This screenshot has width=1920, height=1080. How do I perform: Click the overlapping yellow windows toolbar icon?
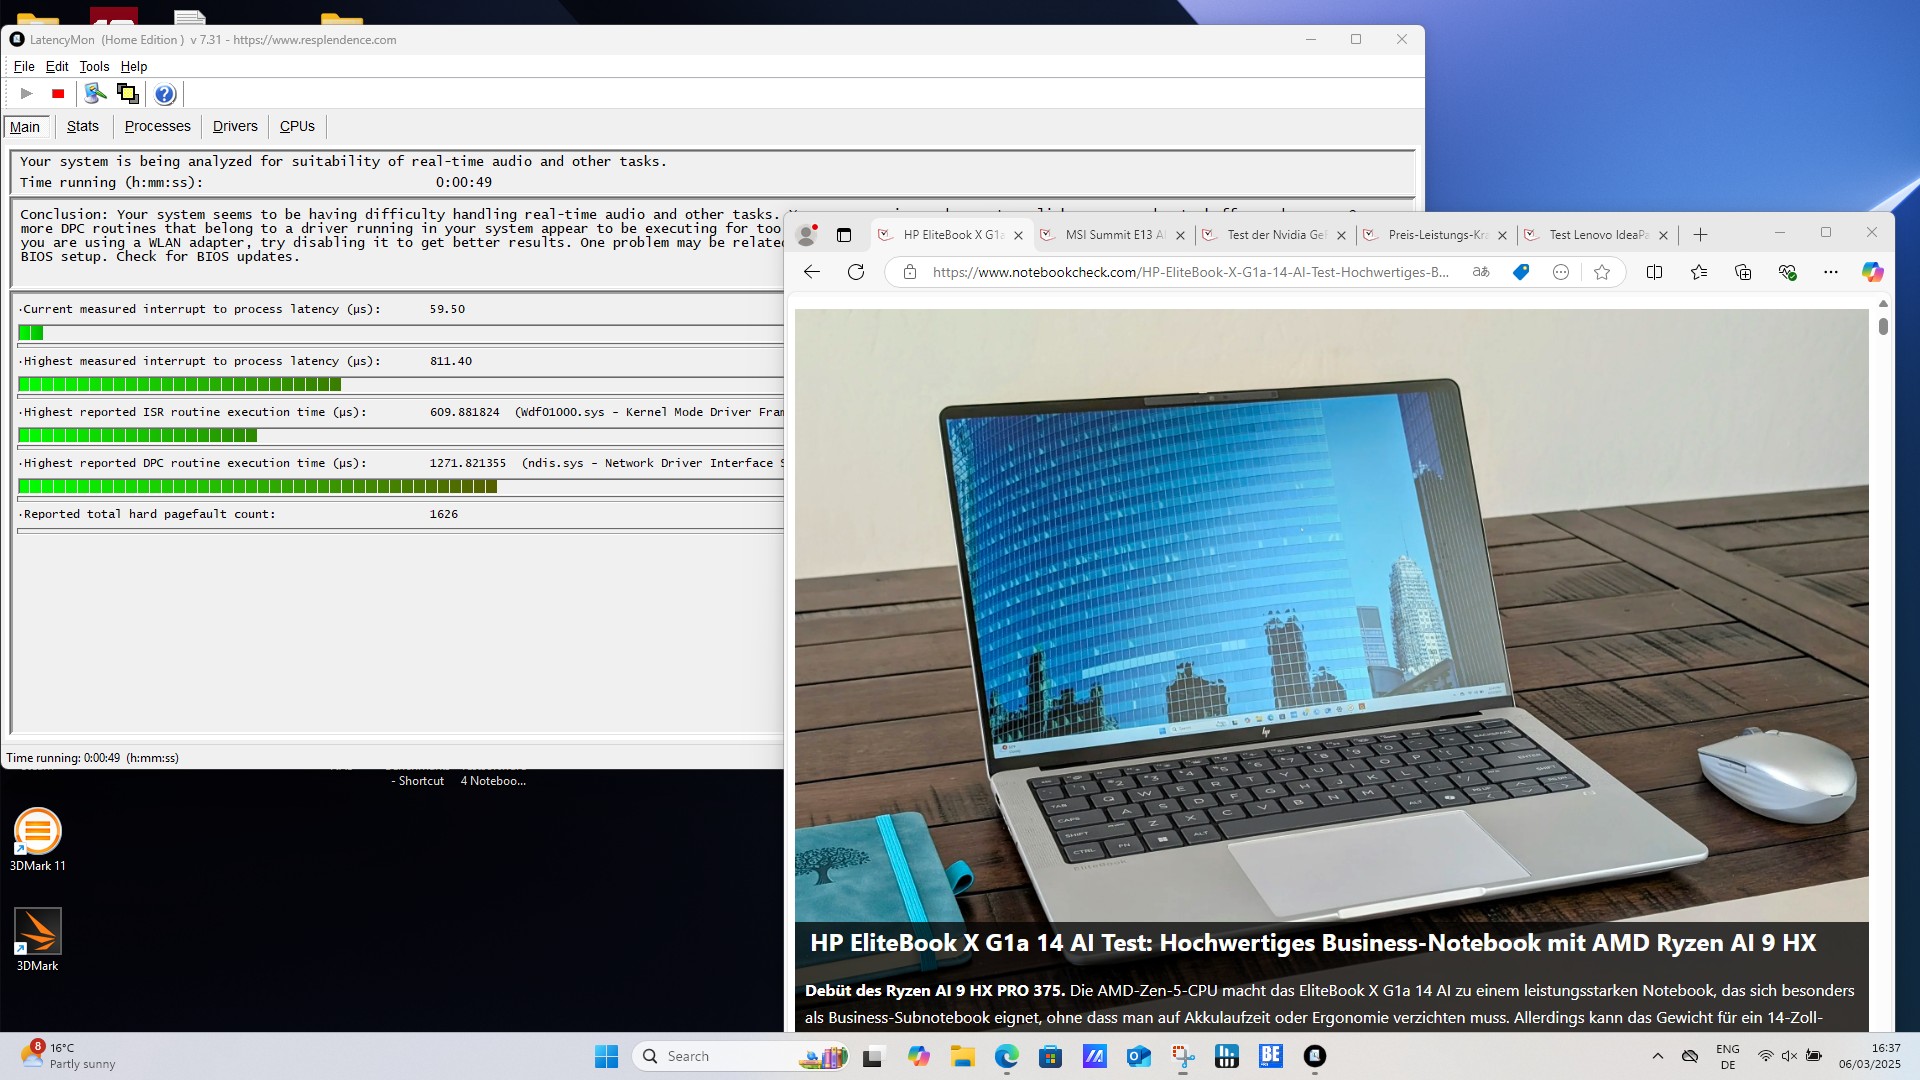(127, 94)
